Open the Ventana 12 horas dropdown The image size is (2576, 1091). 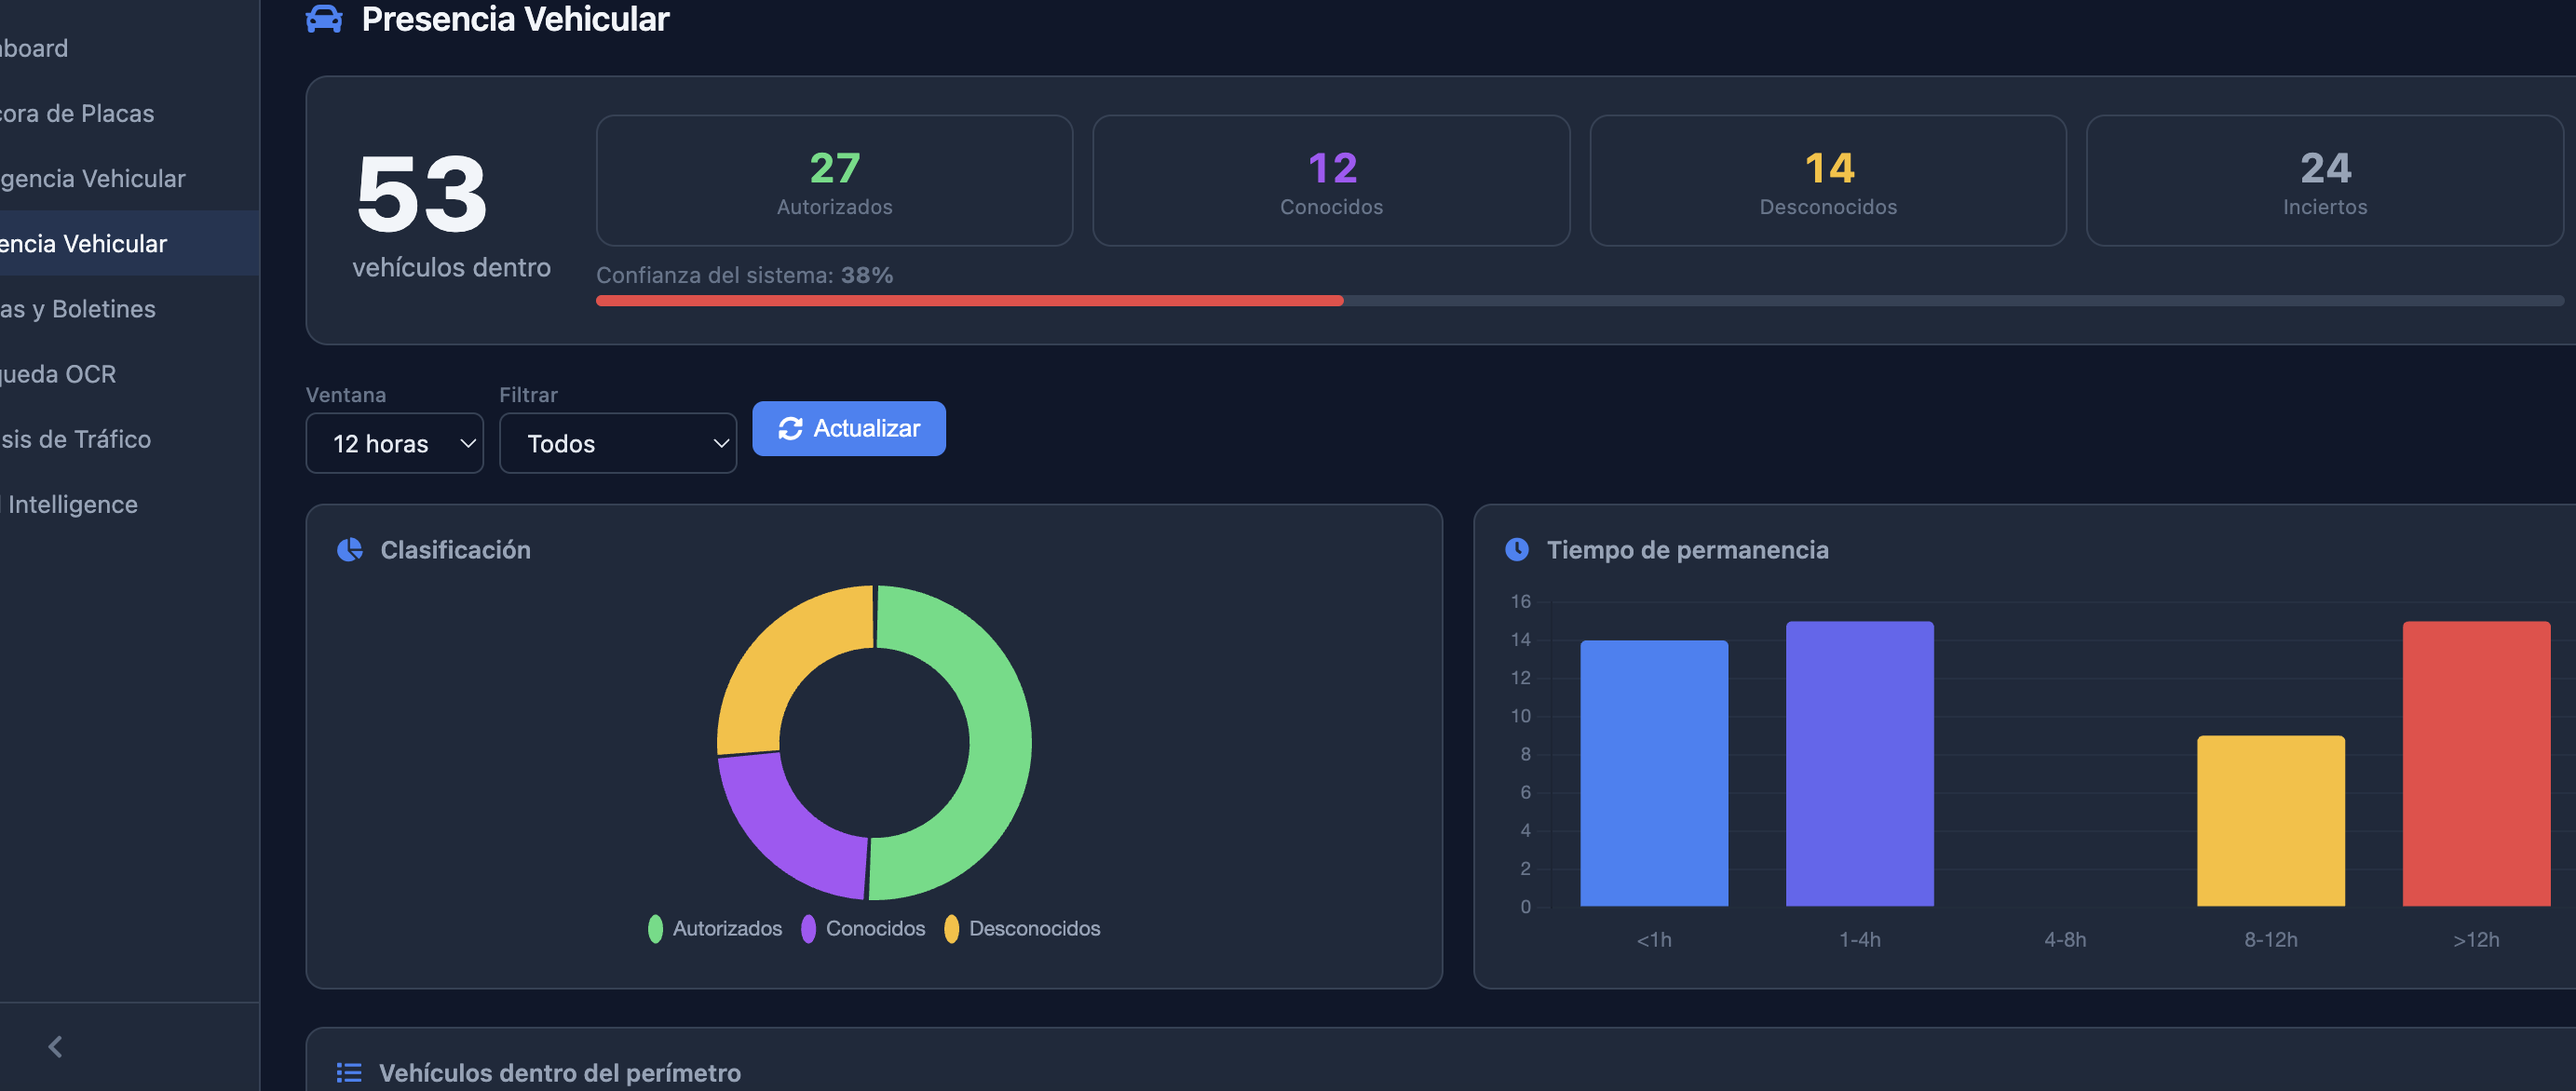(x=394, y=443)
